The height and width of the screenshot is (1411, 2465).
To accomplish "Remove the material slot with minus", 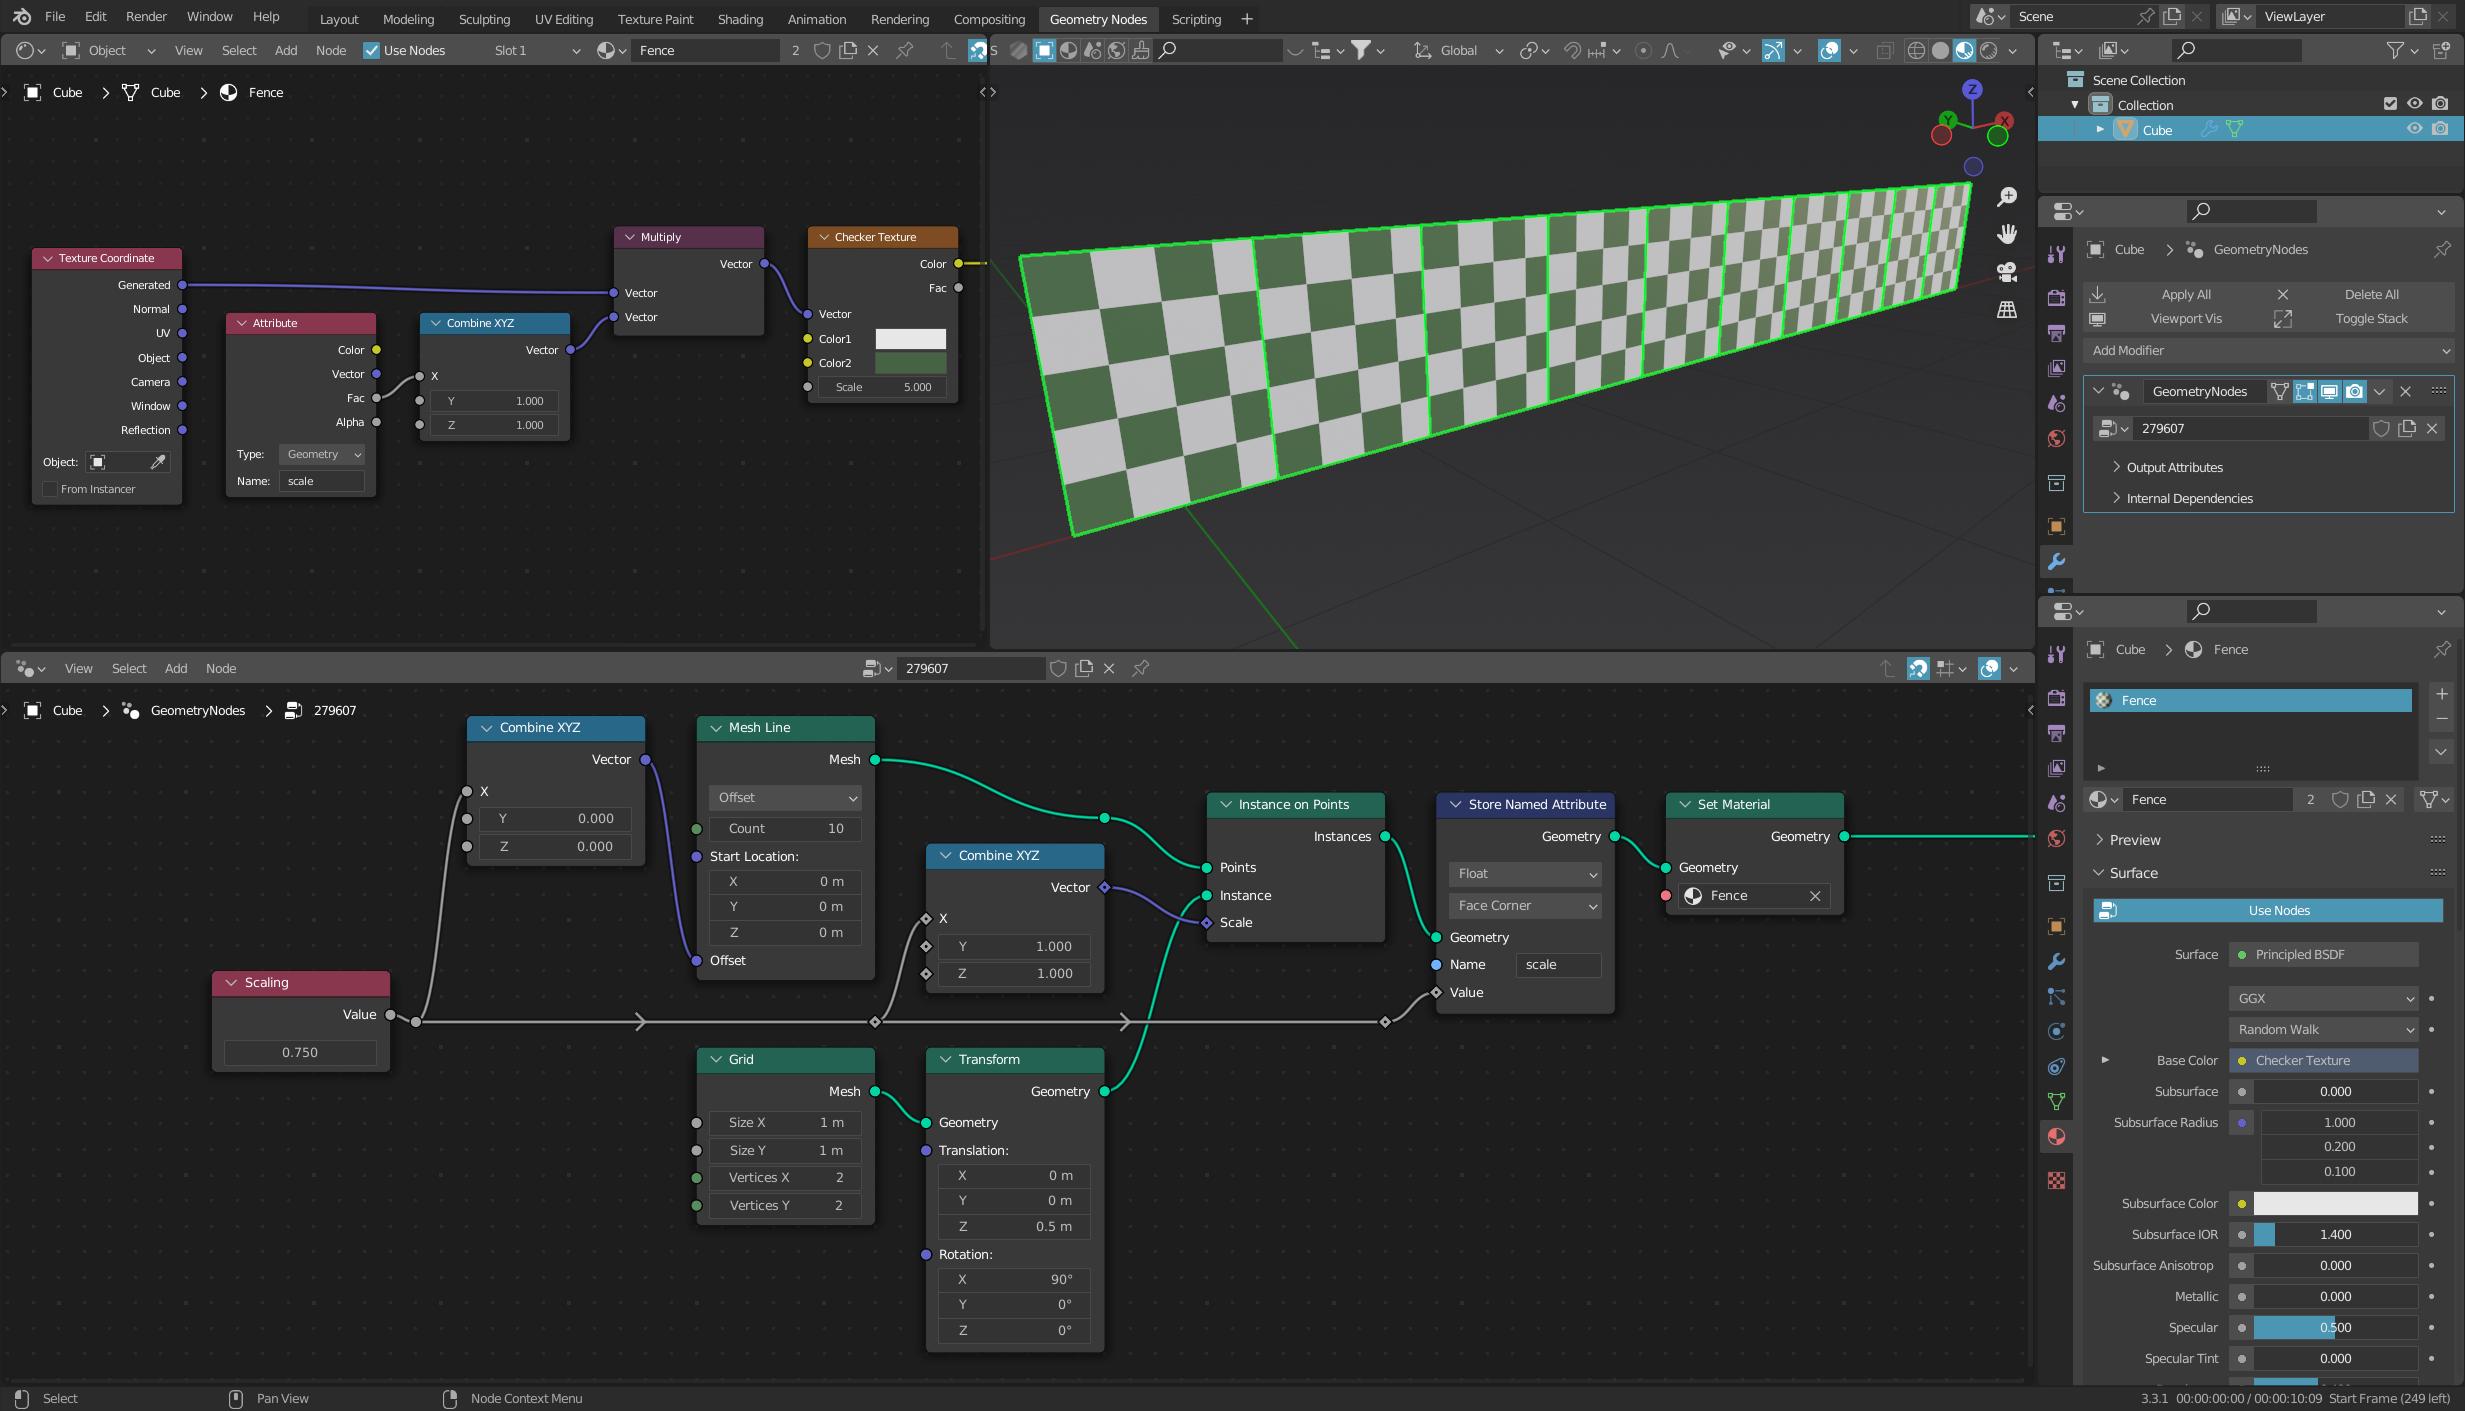I will point(2441,719).
